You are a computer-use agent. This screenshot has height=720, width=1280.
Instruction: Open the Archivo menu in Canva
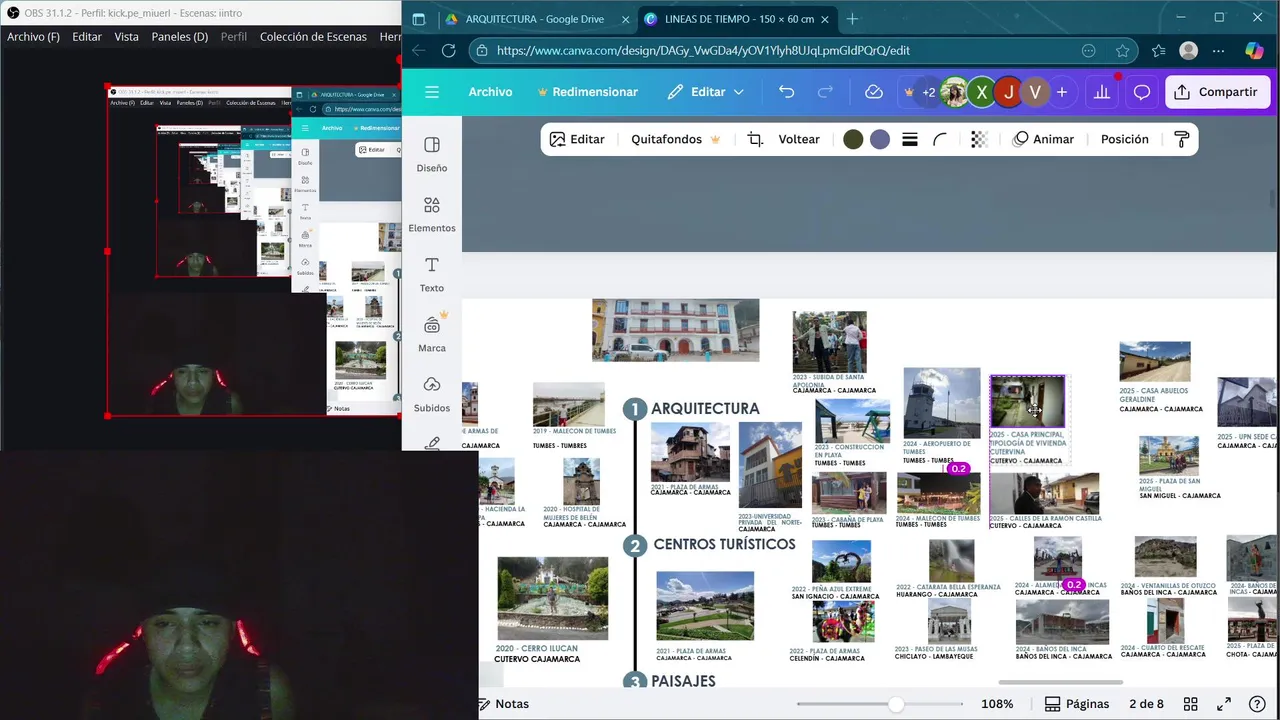coord(490,92)
